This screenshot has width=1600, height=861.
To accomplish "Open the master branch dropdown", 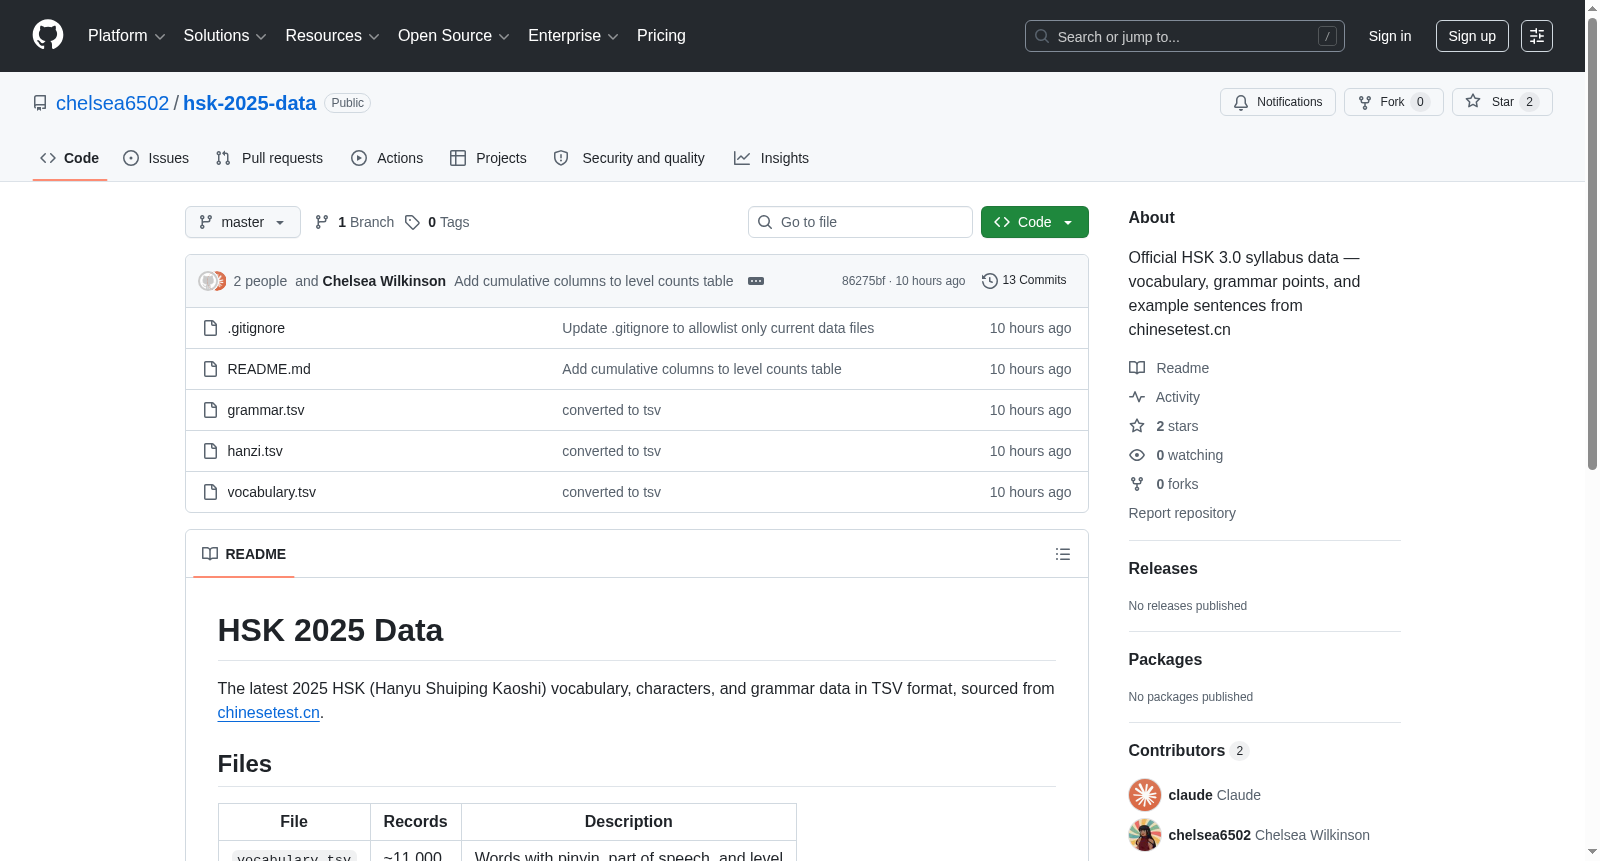I will pos(243,222).
